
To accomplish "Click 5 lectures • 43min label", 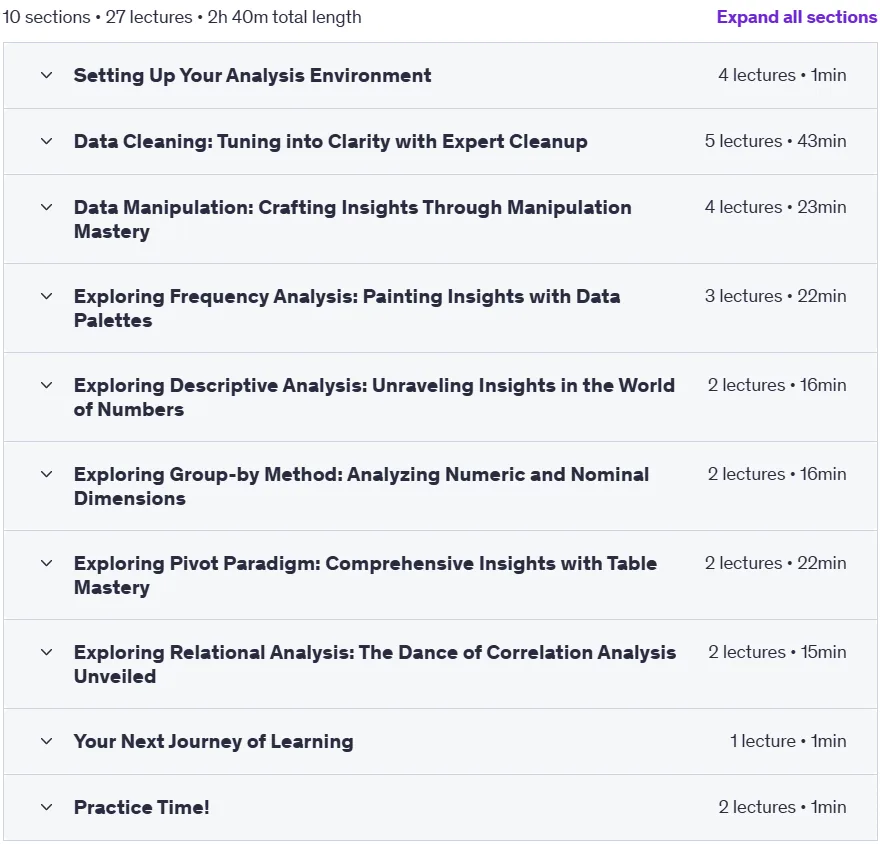I will (775, 141).
